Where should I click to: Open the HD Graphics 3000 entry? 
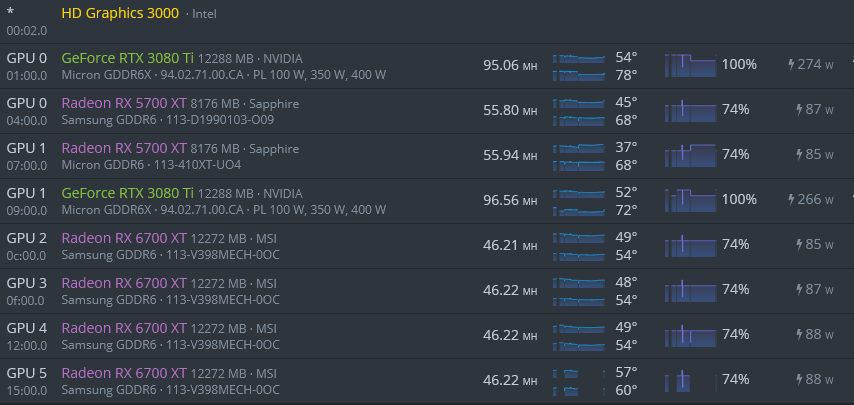120,14
